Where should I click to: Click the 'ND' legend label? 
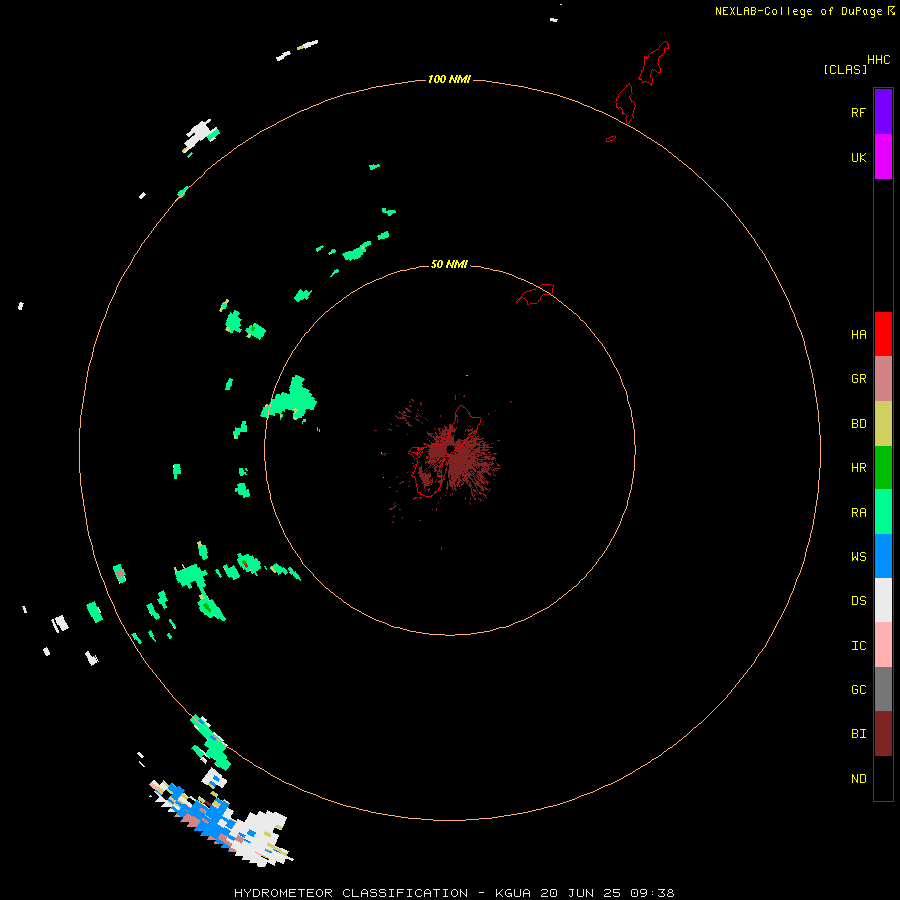(x=858, y=779)
